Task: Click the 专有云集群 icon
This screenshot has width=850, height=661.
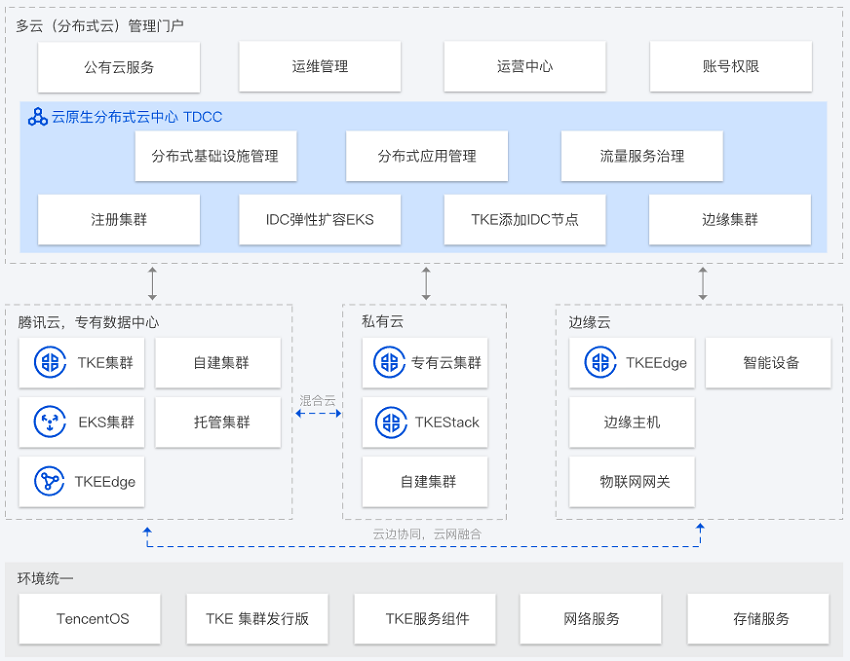Action: click(x=389, y=362)
